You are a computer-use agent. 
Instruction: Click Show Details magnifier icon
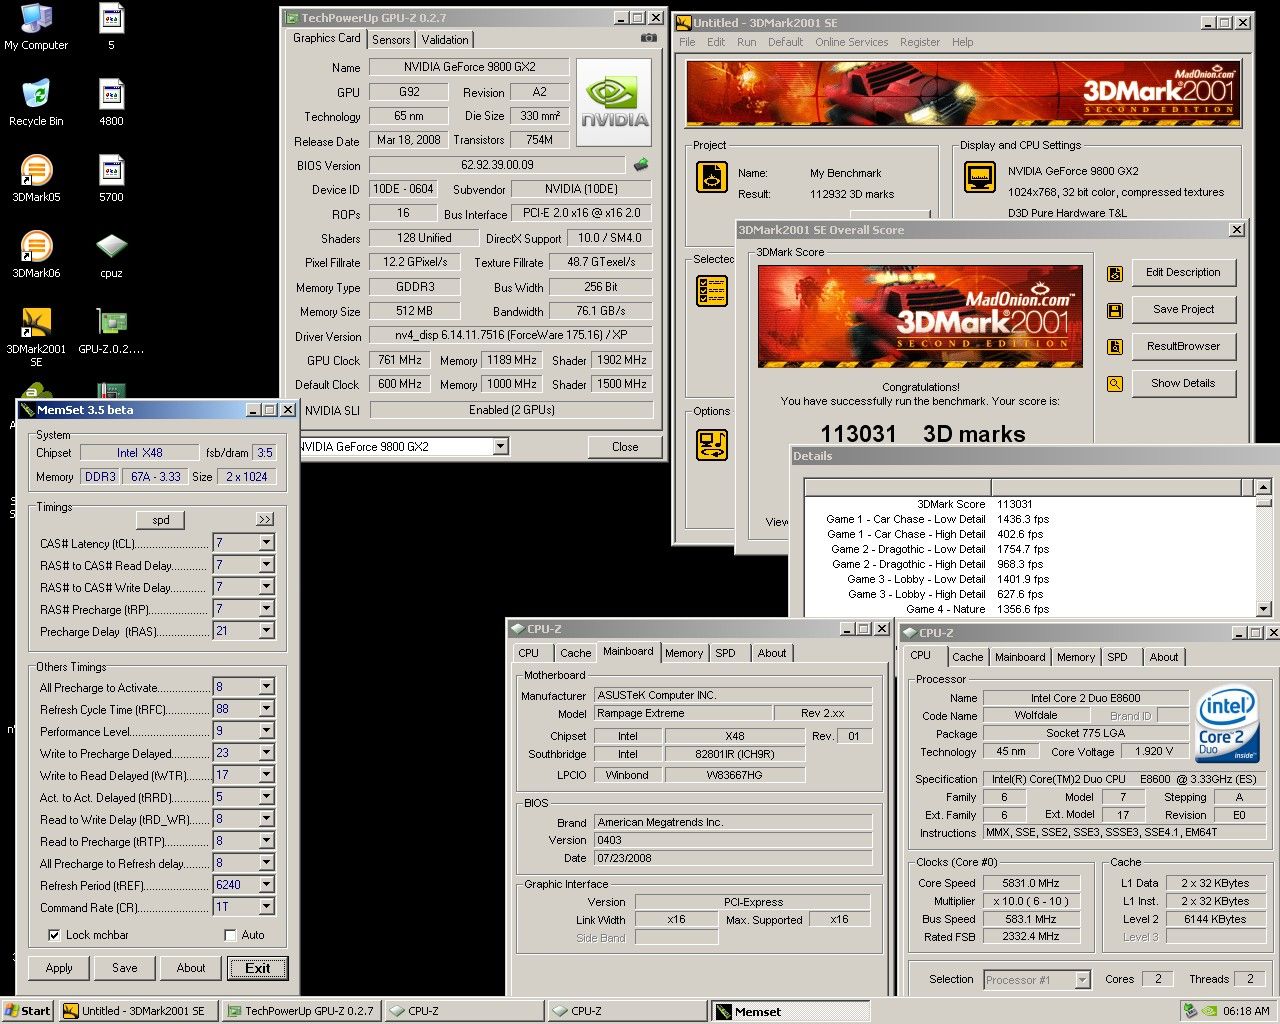(1115, 384)
